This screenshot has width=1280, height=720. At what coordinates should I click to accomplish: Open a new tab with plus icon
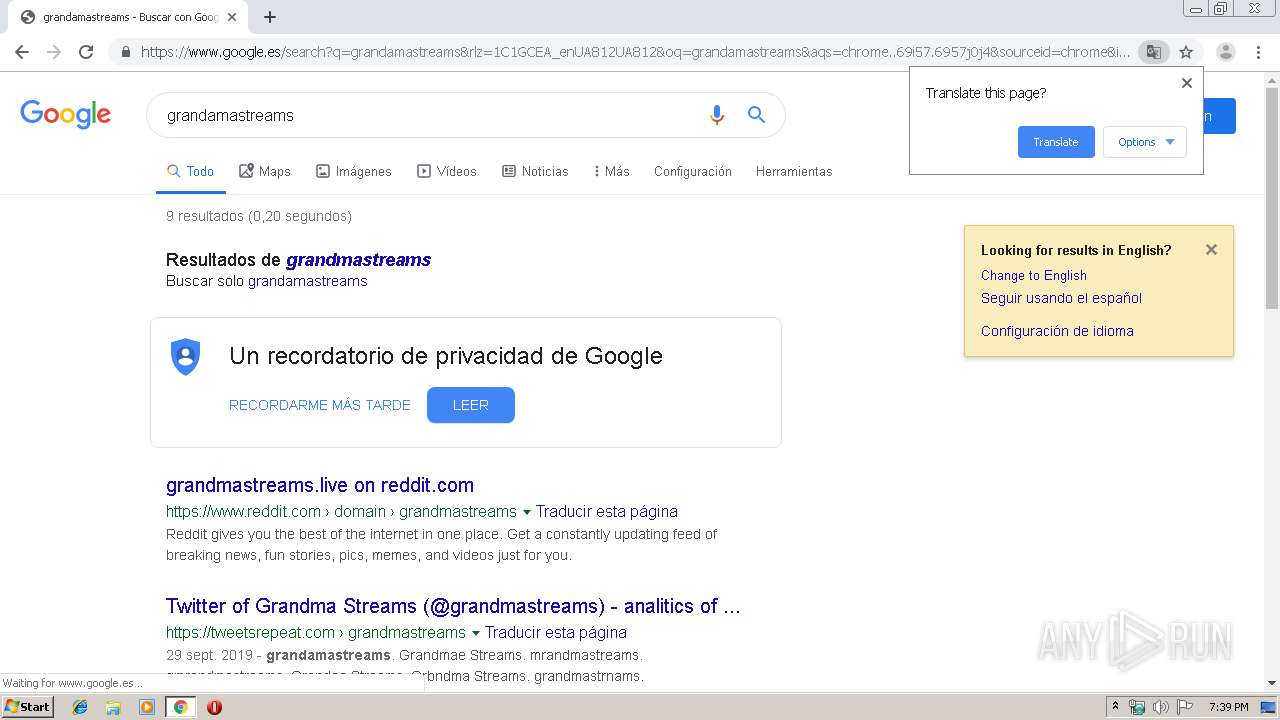tap(270, 17)
